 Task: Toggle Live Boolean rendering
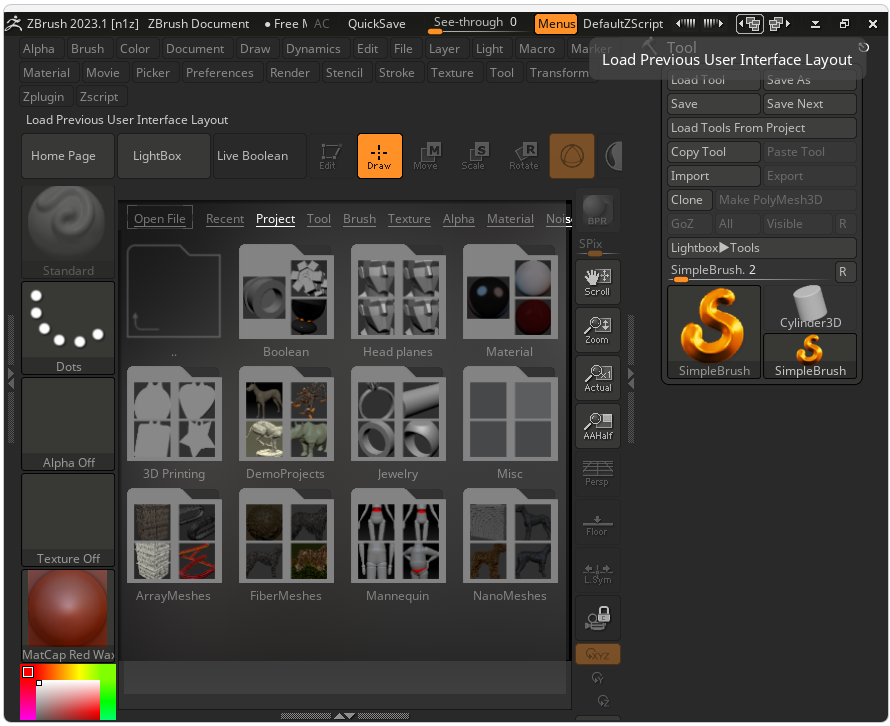[x=252, y=156]
